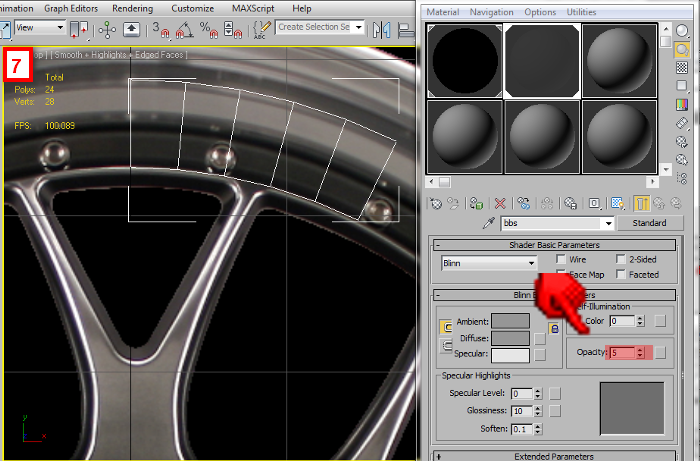Viewport: 700px width, 461px height.
Task: Open the bbs material name dropdown
Action: coord(608,223)
